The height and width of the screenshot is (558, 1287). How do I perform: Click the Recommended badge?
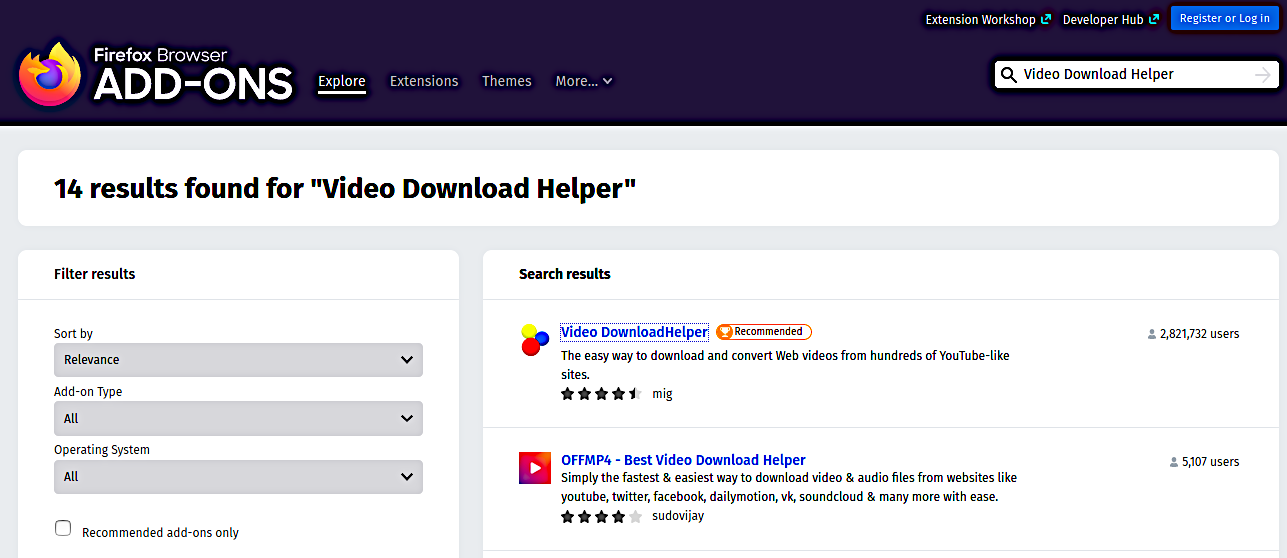(x=764, y=332)
